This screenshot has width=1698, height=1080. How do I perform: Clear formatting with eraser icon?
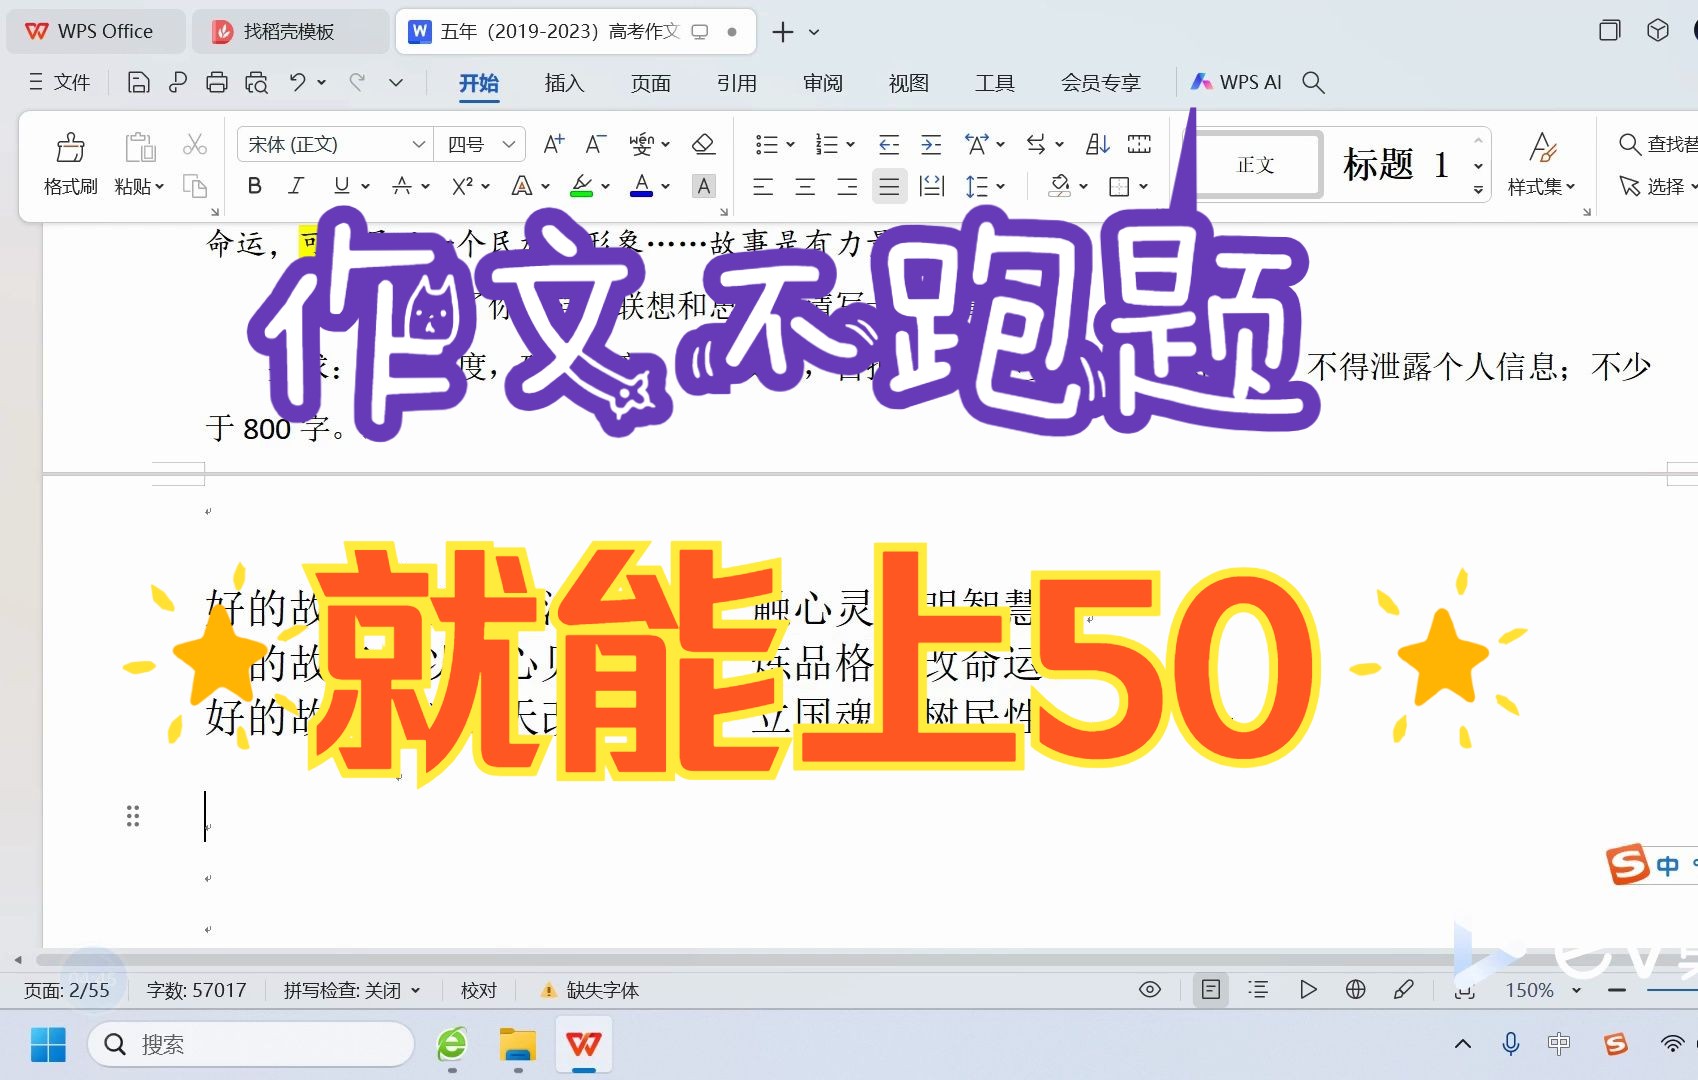(x=703, y=145)
